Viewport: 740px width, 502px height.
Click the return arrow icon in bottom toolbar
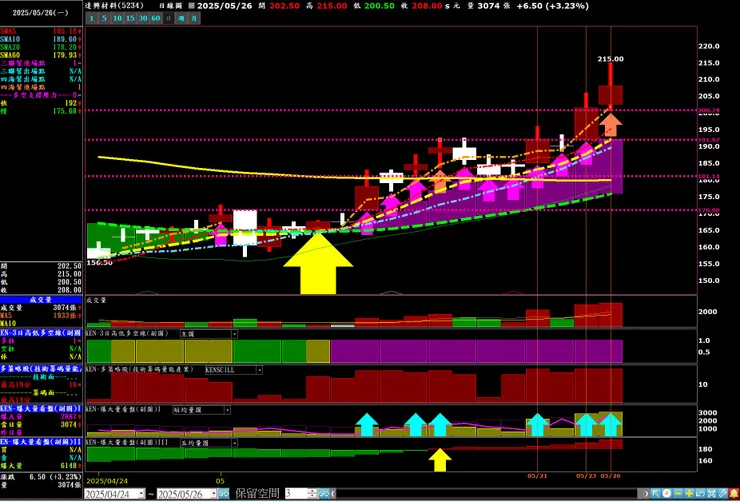700,494
